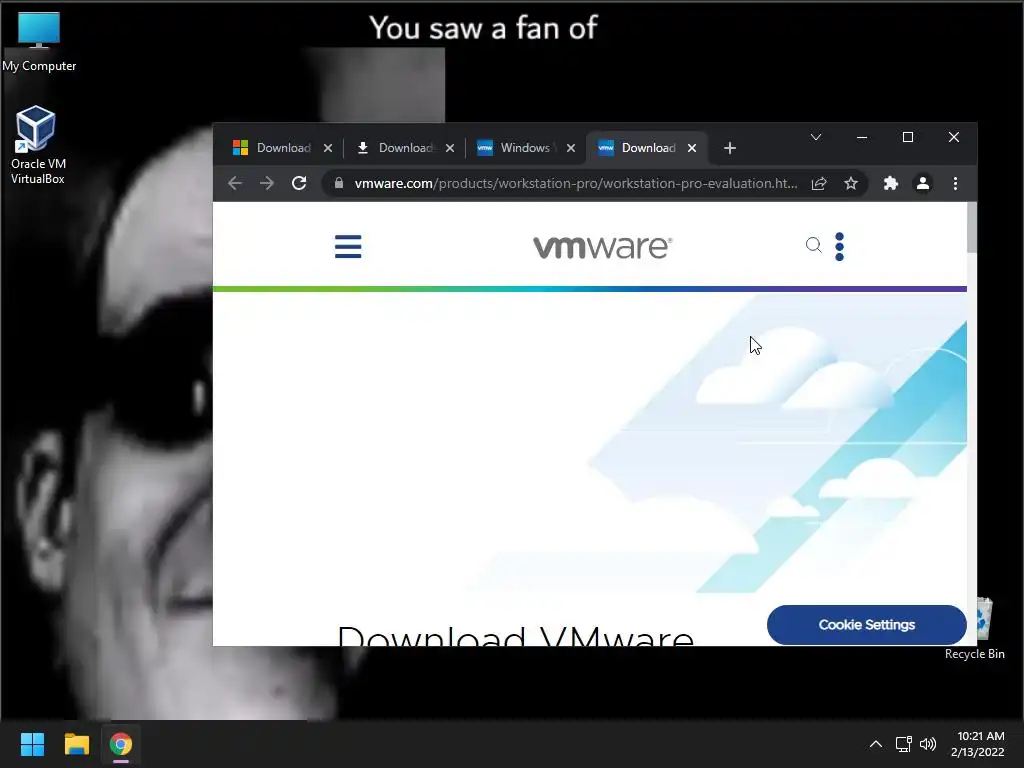Select the active VMware Download tab
Image resolution: width=1024 pixels, height=768 pixels.
click(637, 148)
